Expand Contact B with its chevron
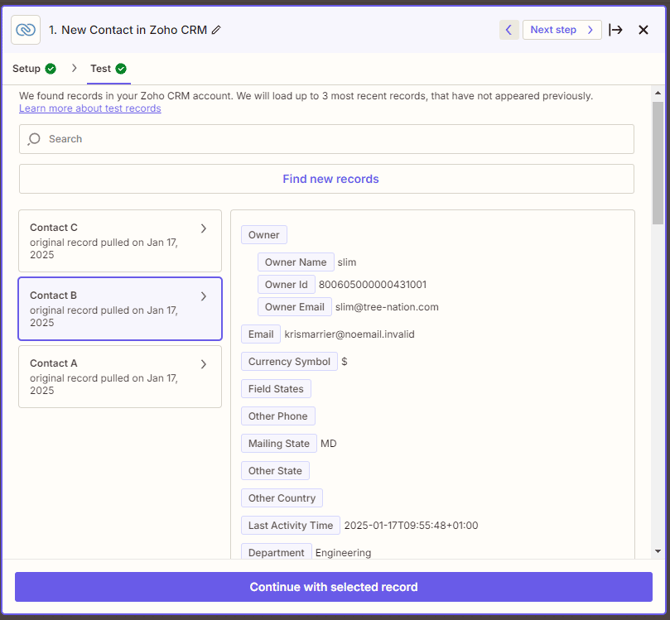The width and height of the screenshot is (670, 620). point(204,297)
